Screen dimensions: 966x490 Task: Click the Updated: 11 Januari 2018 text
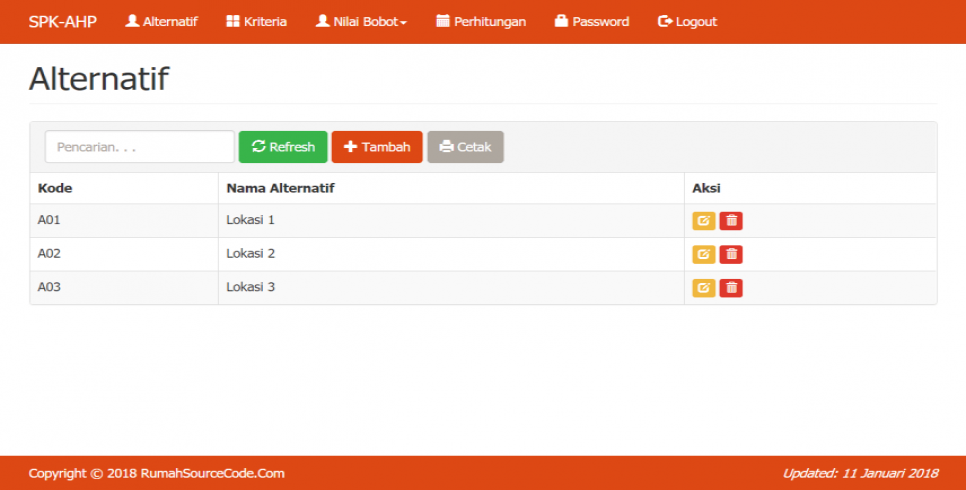tap(860, 473)
